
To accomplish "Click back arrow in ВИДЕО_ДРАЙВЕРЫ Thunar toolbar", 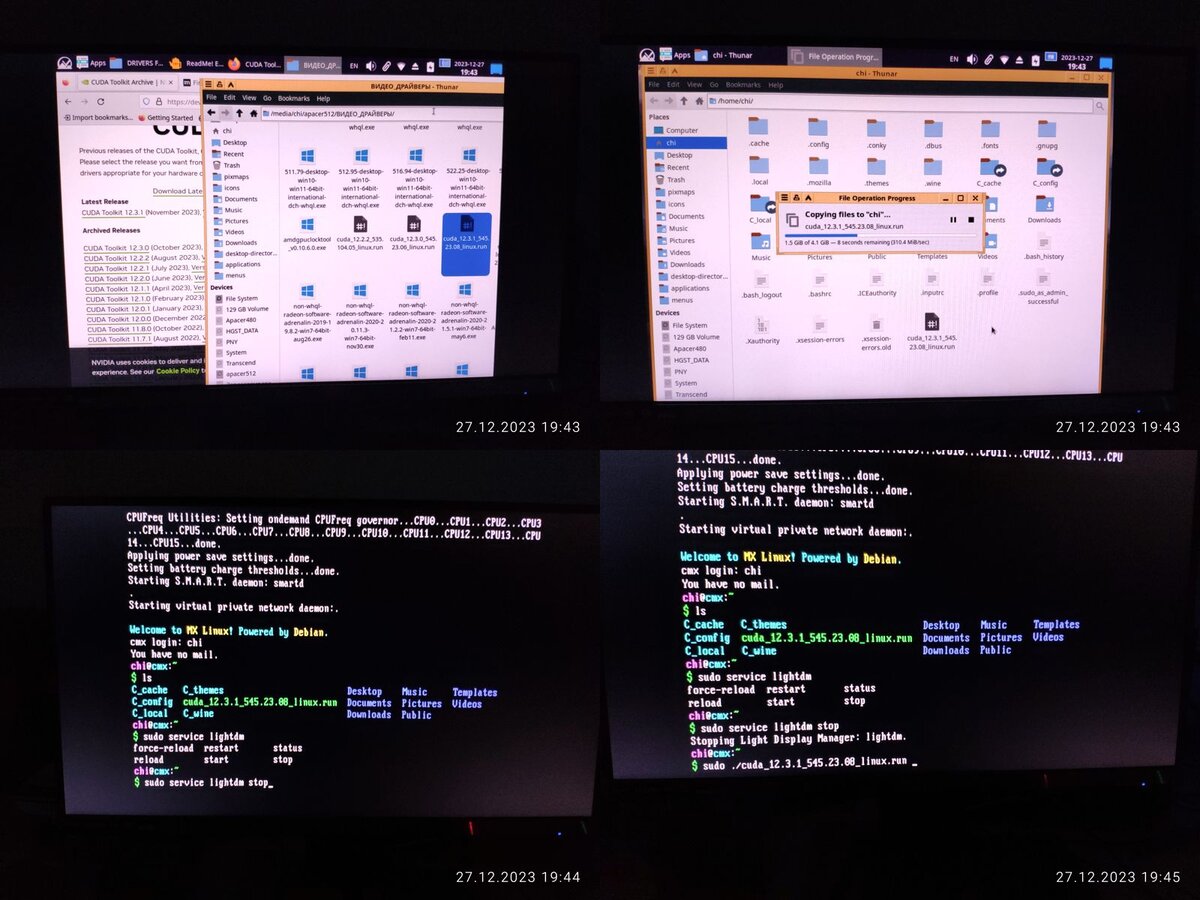I will coord(211,113).
